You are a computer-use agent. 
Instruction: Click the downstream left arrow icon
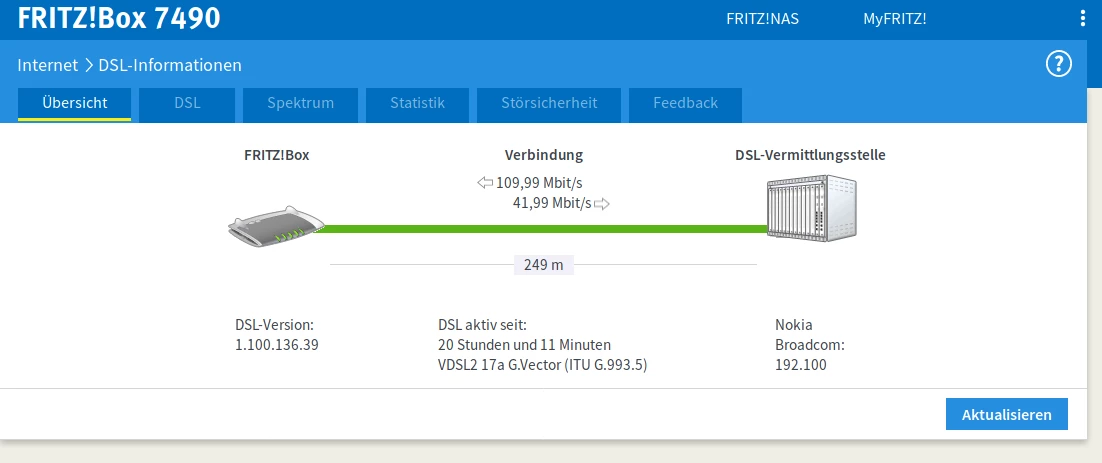(x=485, y=183)
